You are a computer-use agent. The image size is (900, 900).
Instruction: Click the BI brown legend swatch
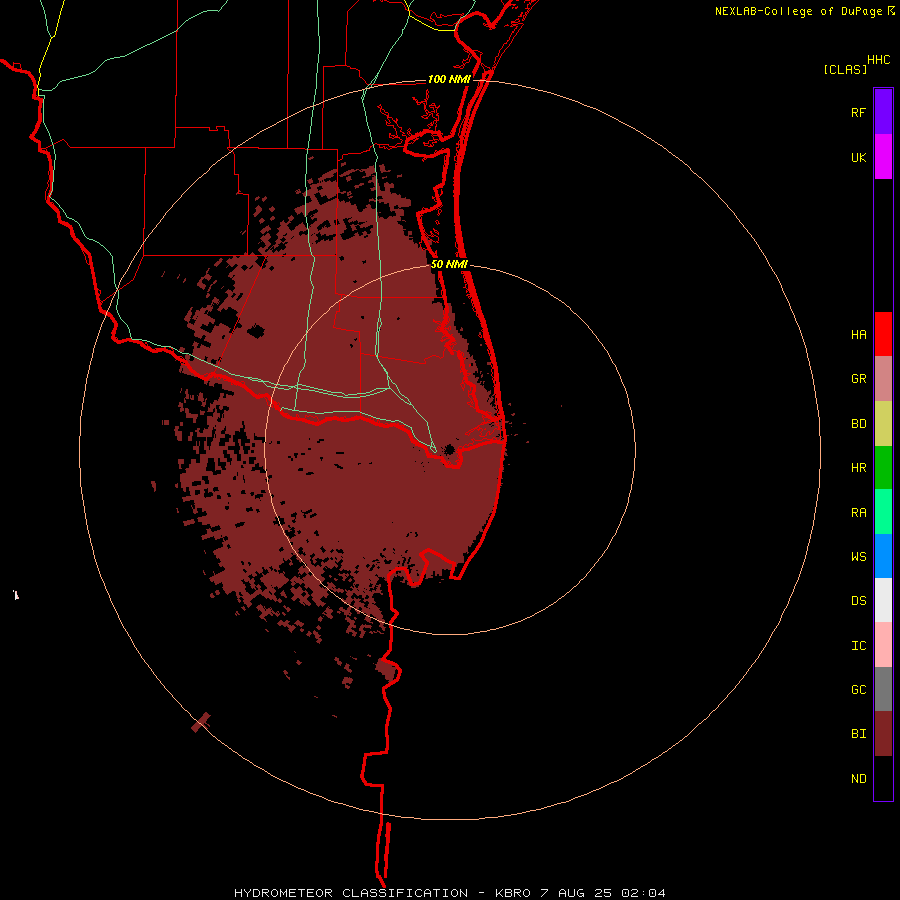point(883,734)
